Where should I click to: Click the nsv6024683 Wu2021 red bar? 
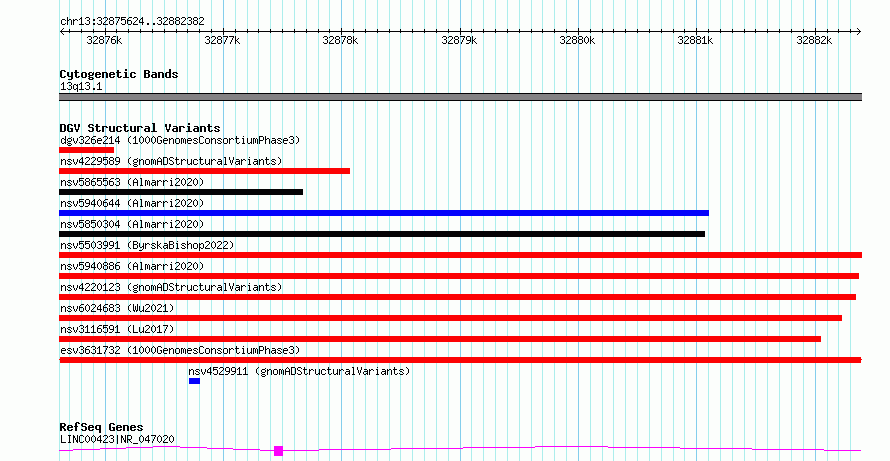(450, 318)
